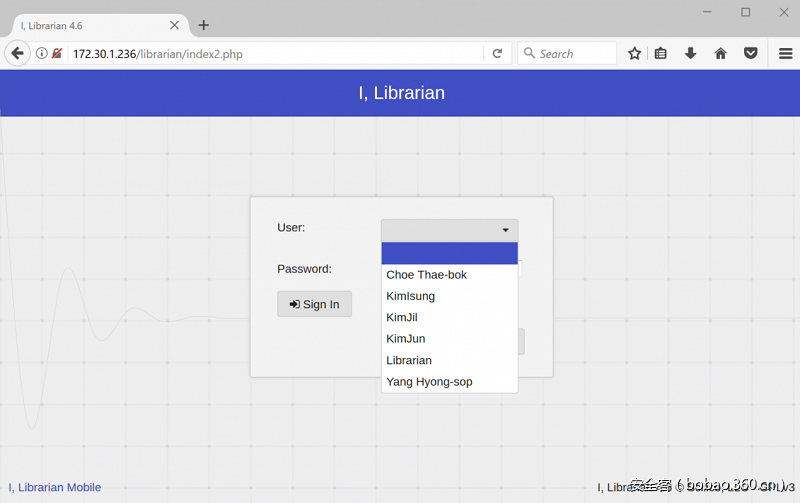Screen dimensions: 800x503
Task: Open site information icon in address bar
Action: (x=42, y=53)
